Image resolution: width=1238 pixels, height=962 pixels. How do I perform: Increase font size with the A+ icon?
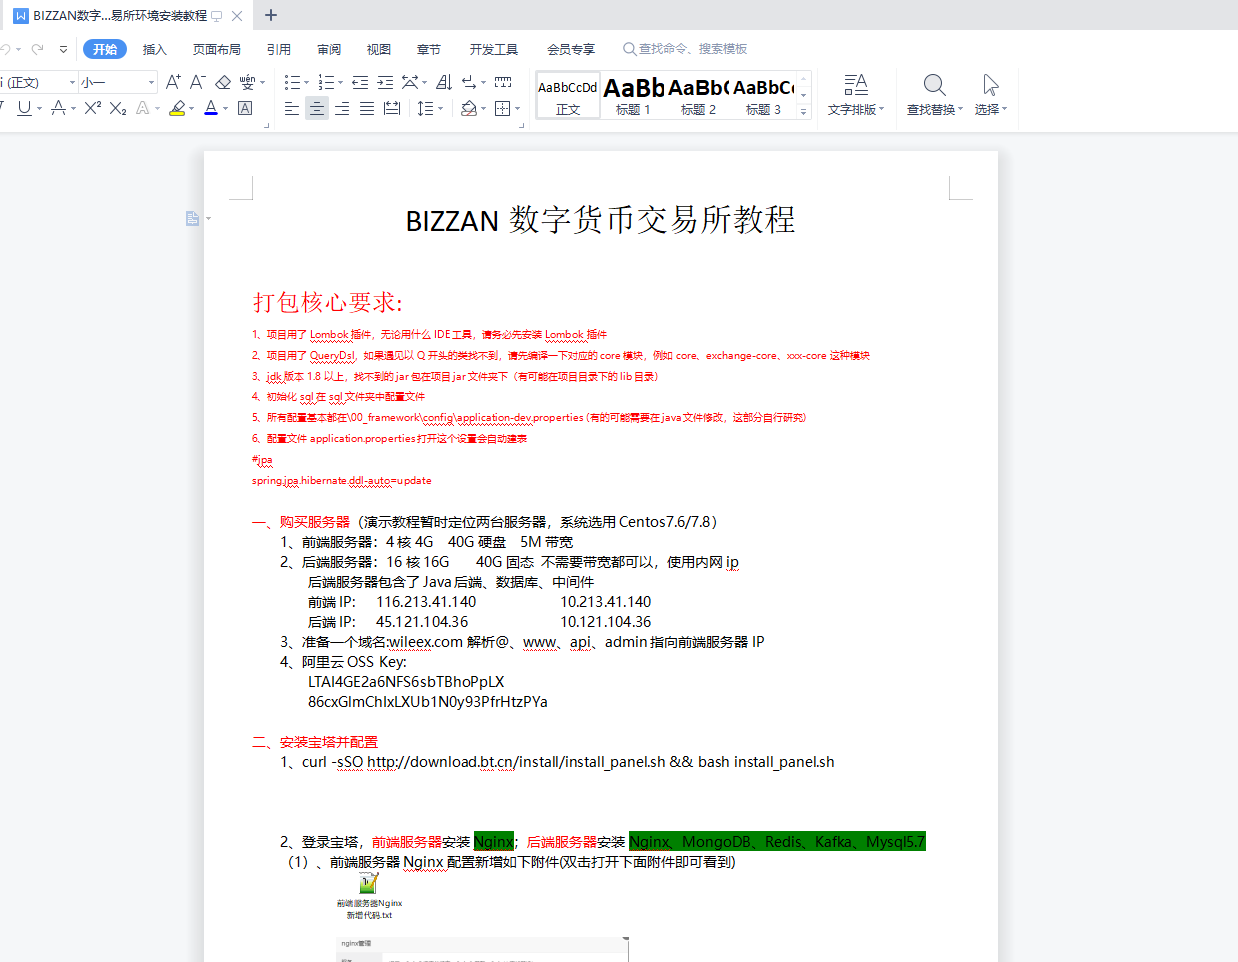pos(173,82)
